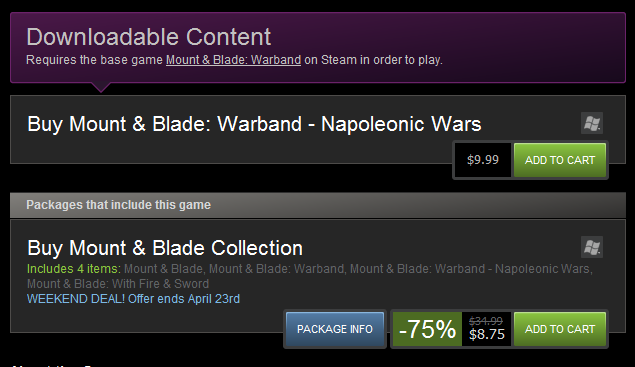The width and height of the screenshot is (635, 367).
Task: Click Windows platform icon for Napoleonic Wars
Action: tap(592, 123)
